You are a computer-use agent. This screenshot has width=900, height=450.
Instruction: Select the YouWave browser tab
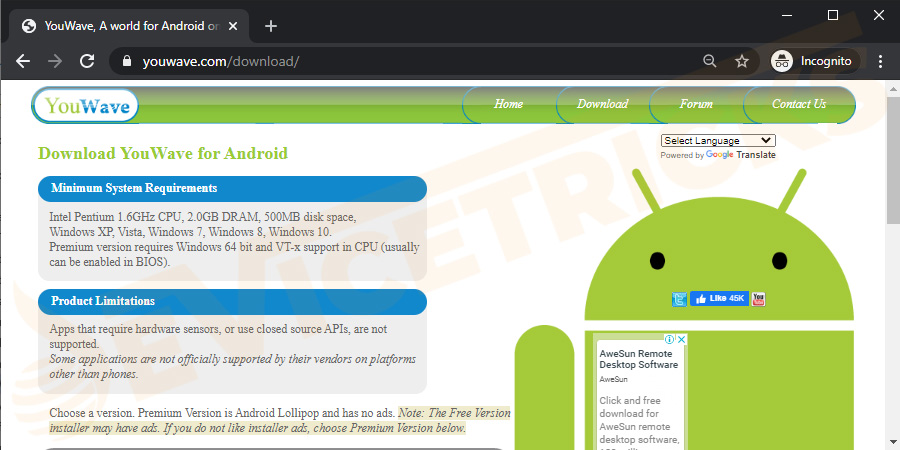(129, 26)
